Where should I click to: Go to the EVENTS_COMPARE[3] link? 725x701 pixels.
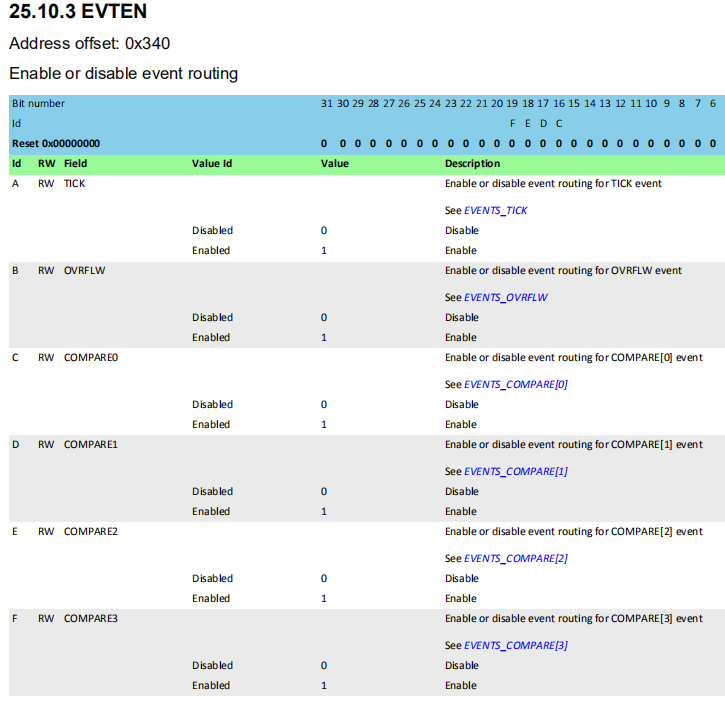coord(516,645)
